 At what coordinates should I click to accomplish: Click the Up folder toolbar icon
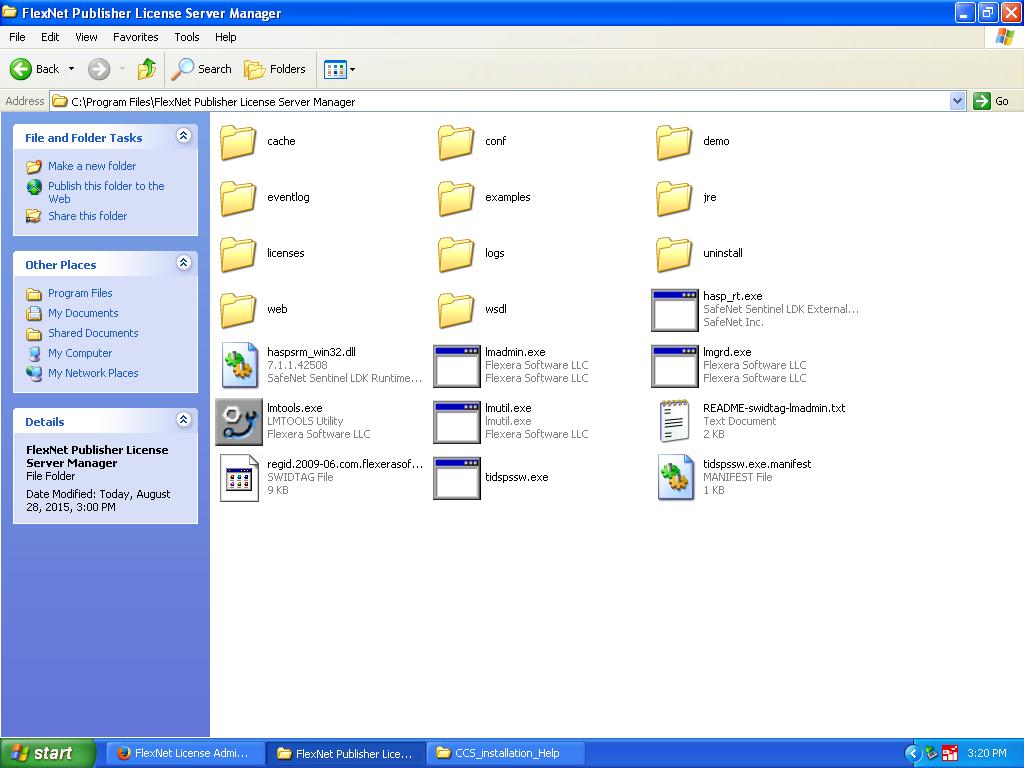(x=147, y=69)
